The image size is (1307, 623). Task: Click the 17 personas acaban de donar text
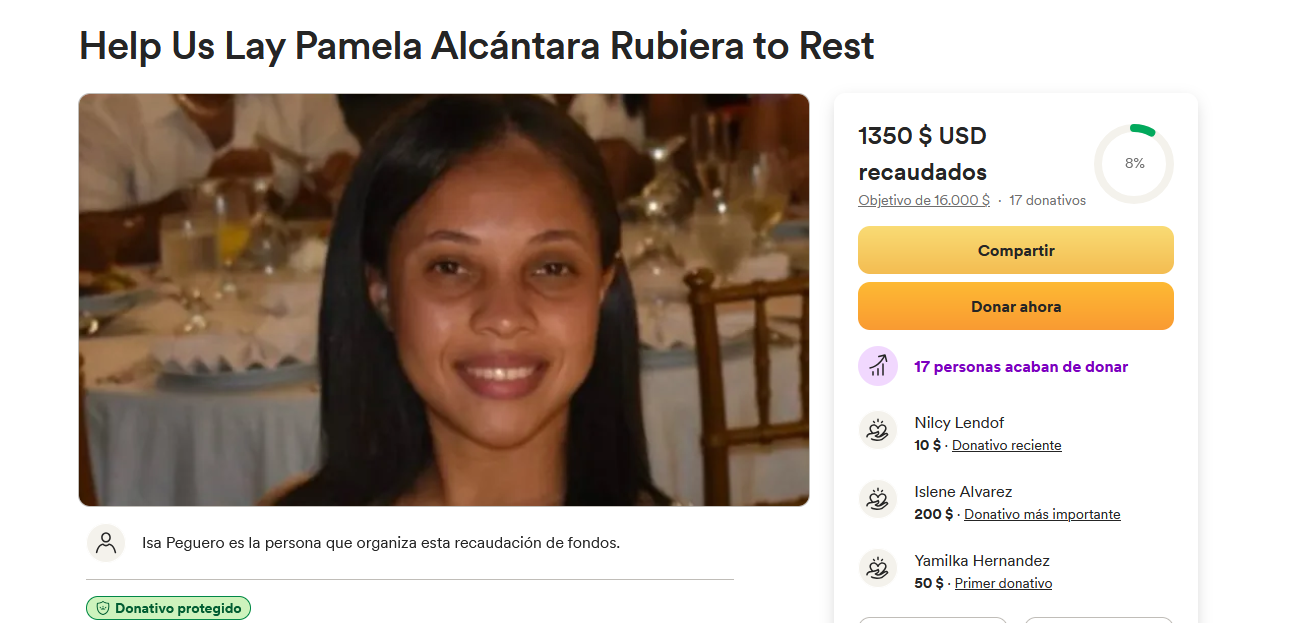tap(1021, 367)
